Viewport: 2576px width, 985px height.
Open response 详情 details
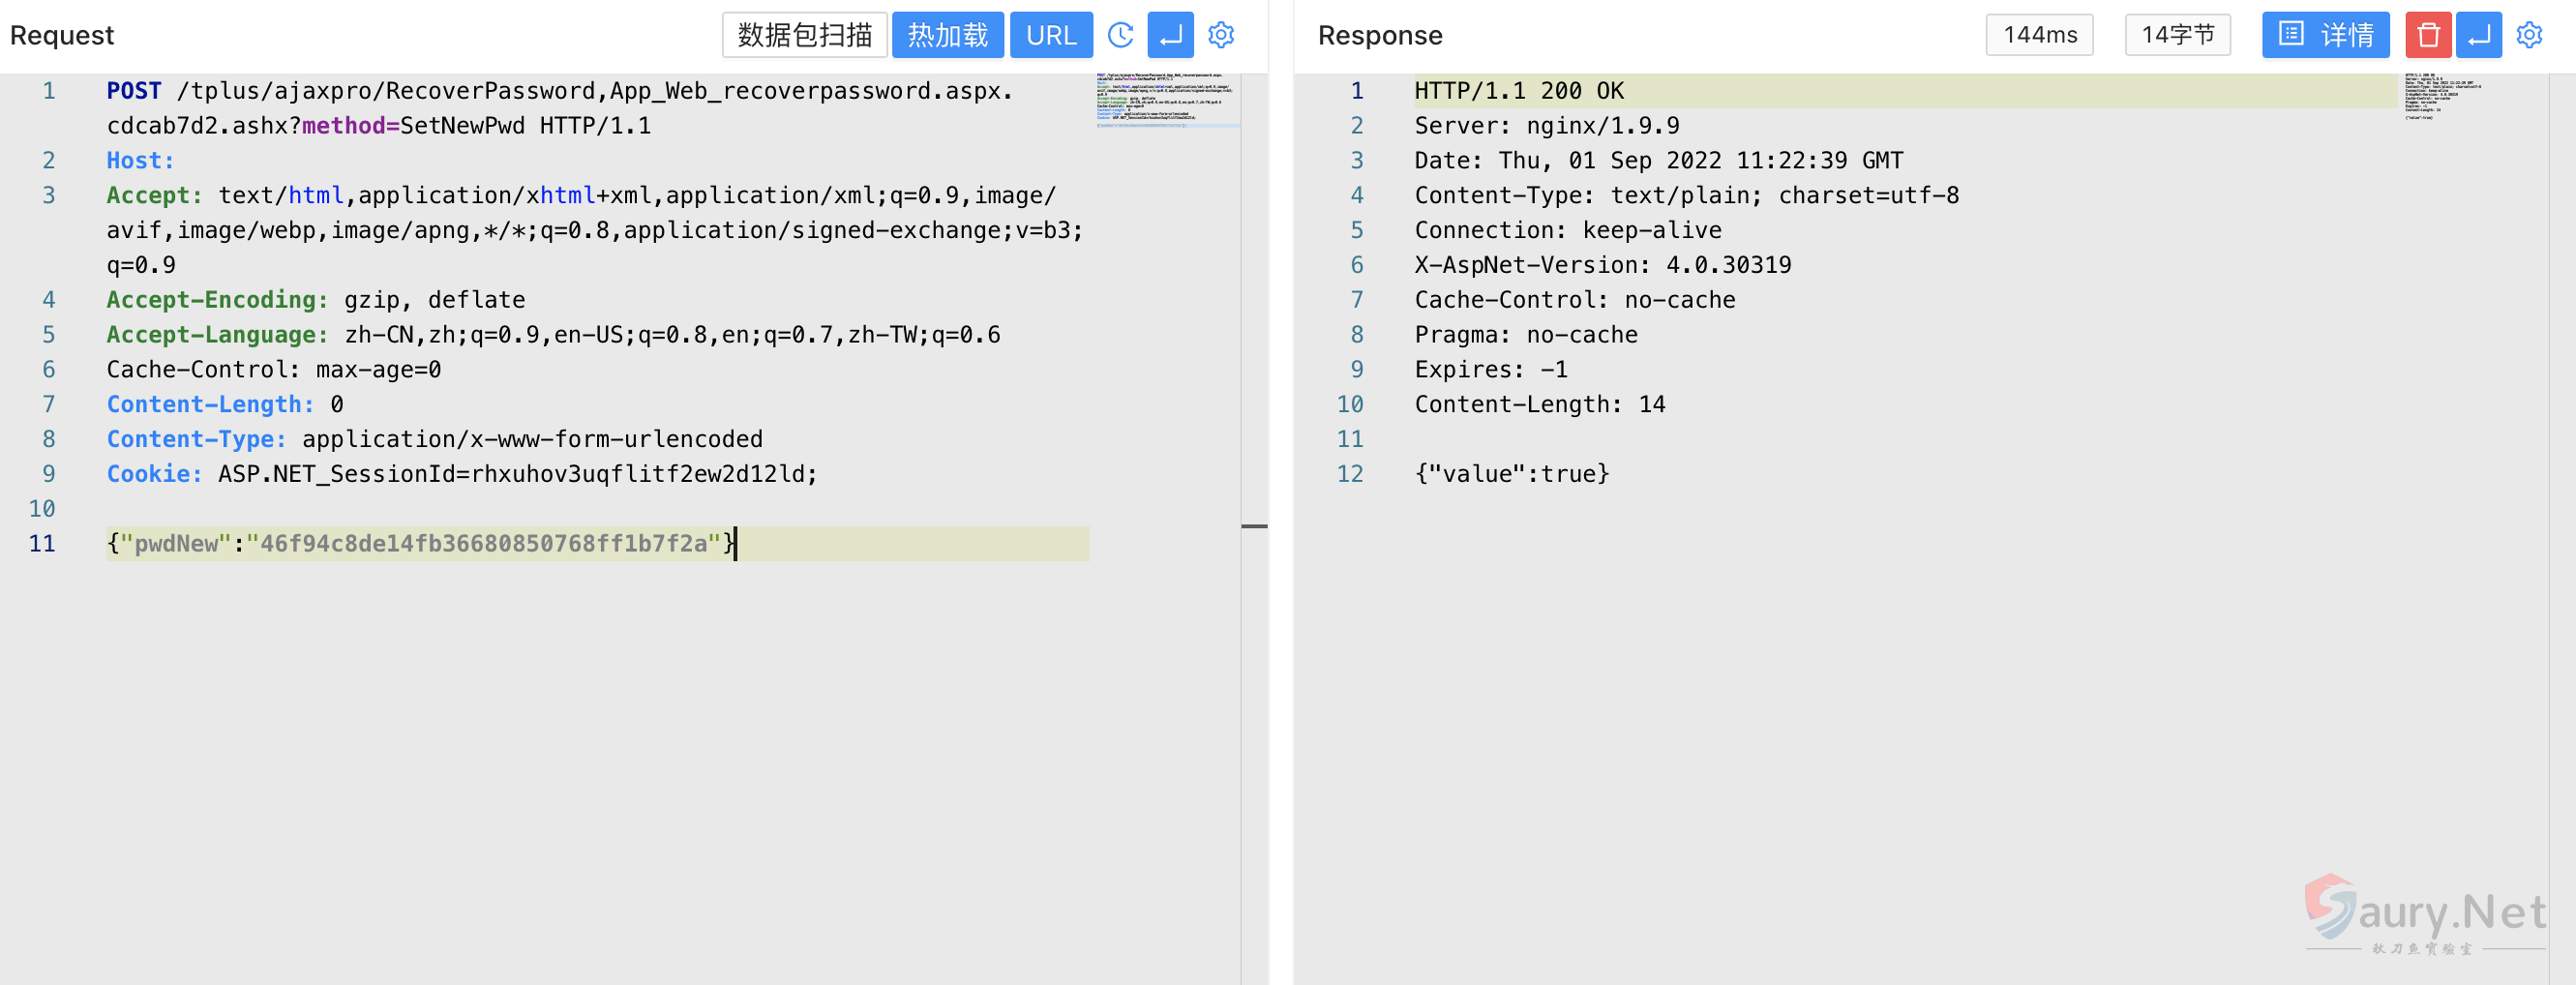(2325, 36)
